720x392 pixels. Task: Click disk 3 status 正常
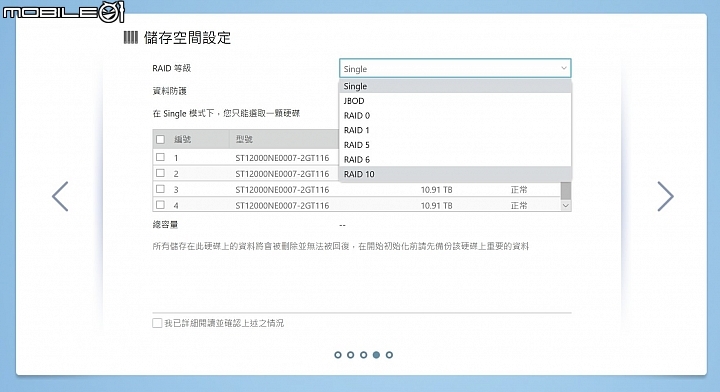519,190
